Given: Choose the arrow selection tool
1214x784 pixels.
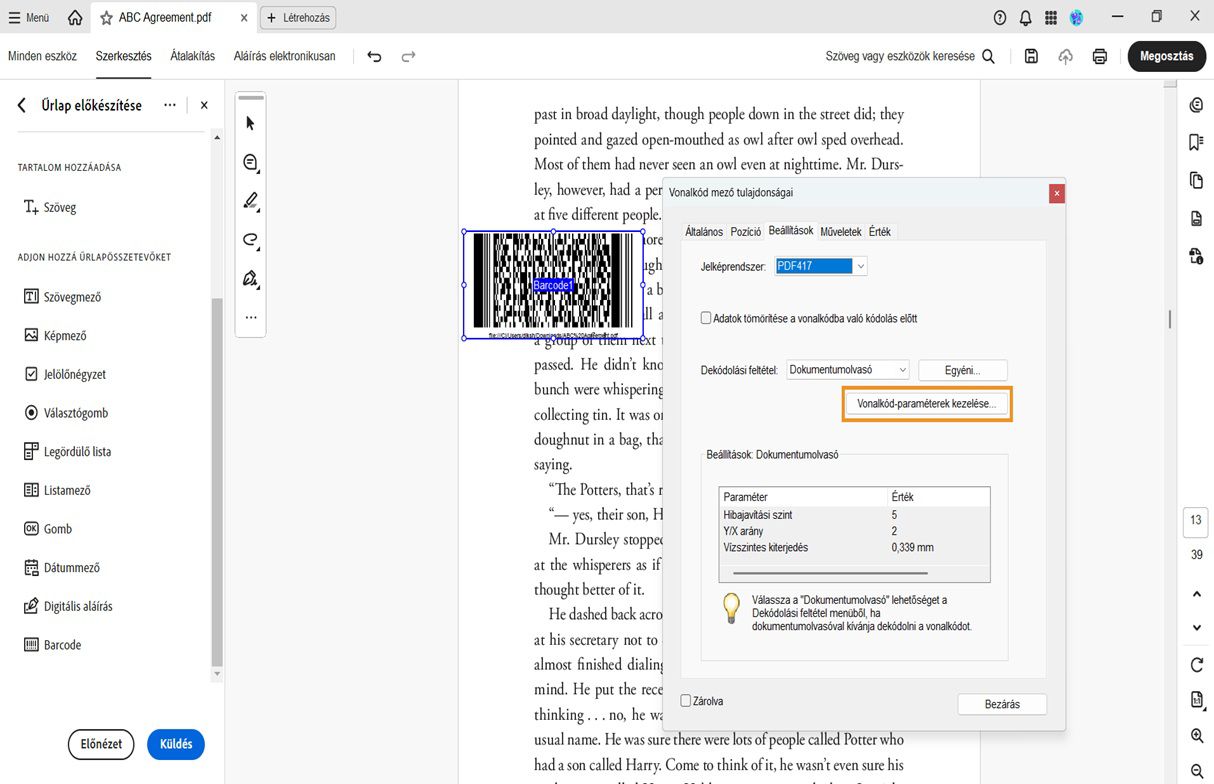Looking at the screenshot, I should 250,123.
